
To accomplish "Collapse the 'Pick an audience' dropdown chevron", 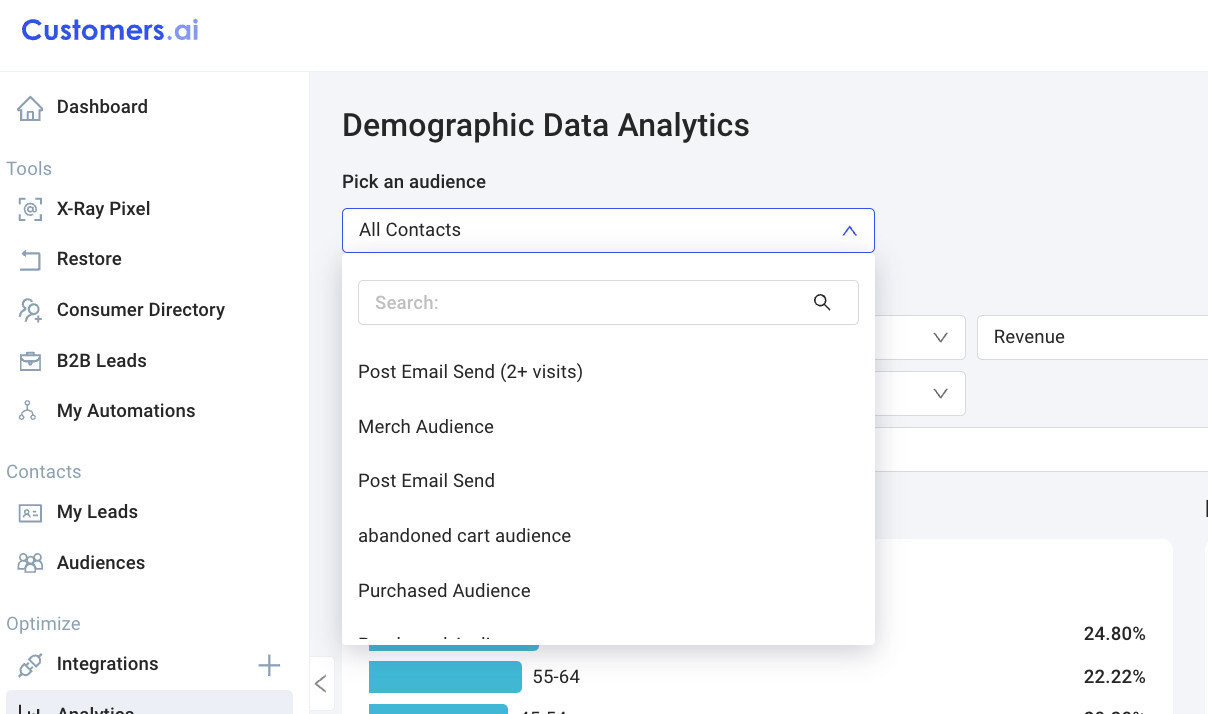I will point(849,230).
